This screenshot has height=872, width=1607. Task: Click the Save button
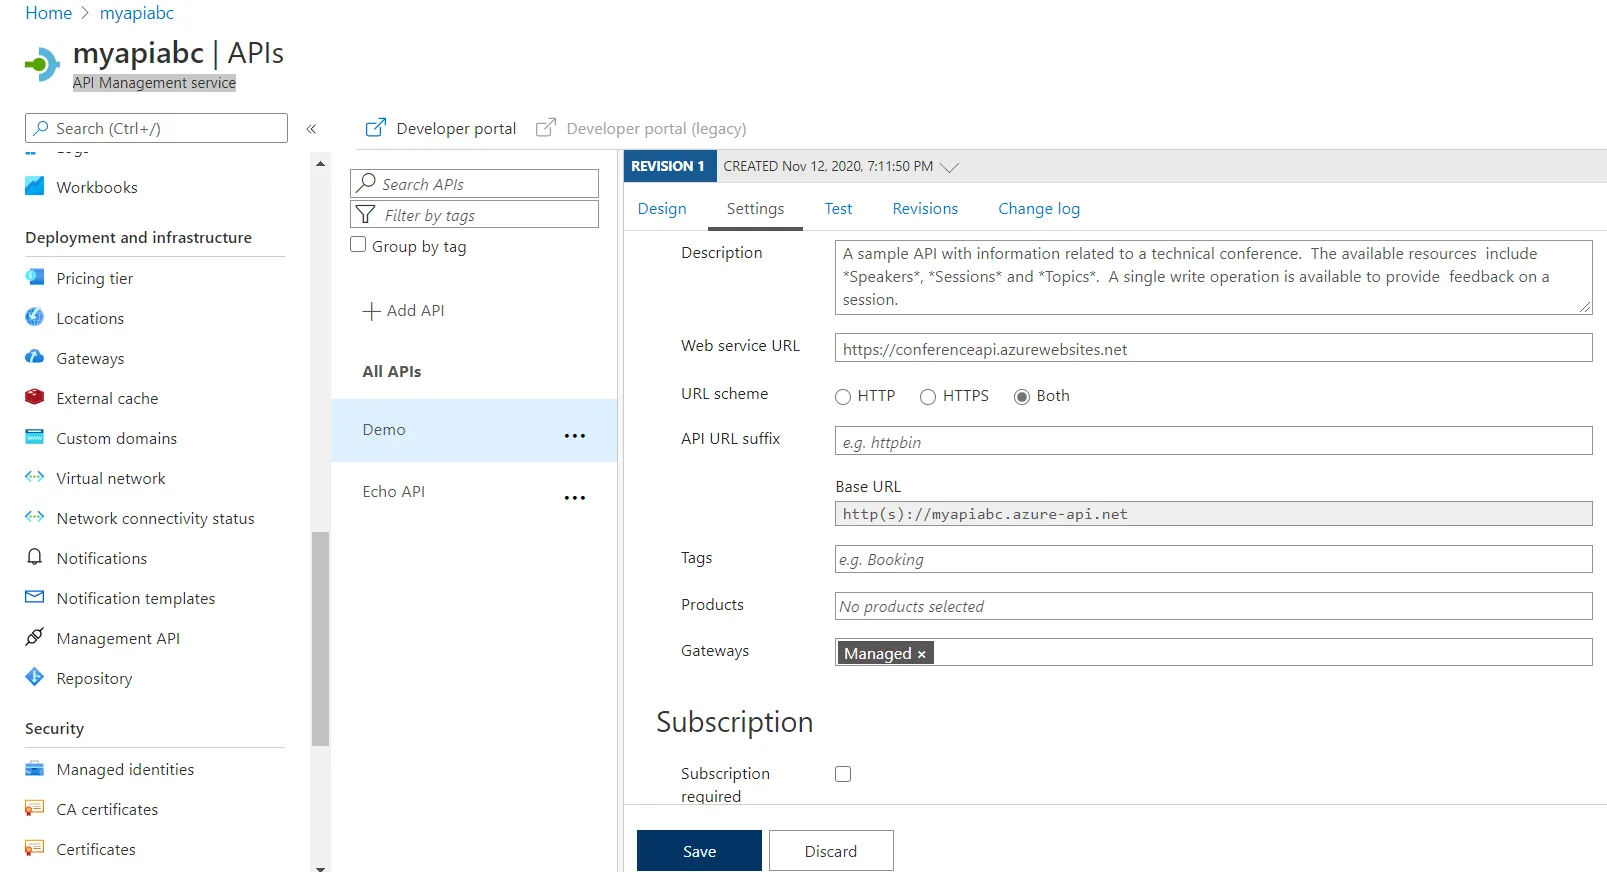click(699, 851)
